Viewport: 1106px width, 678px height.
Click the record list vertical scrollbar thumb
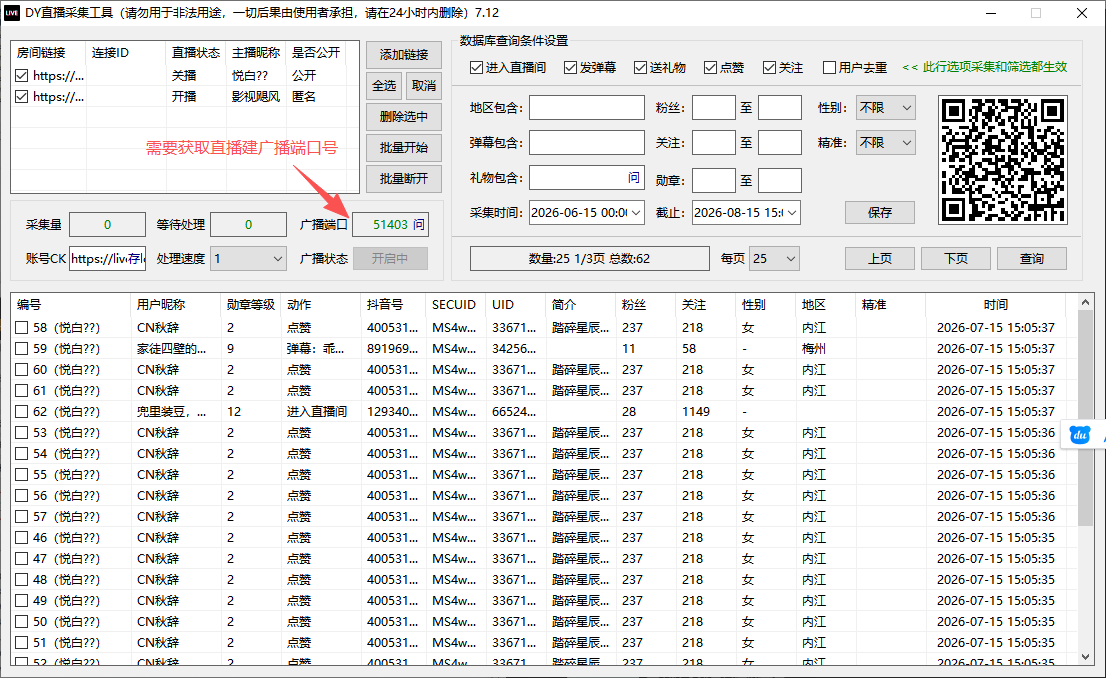point(1086,420)
